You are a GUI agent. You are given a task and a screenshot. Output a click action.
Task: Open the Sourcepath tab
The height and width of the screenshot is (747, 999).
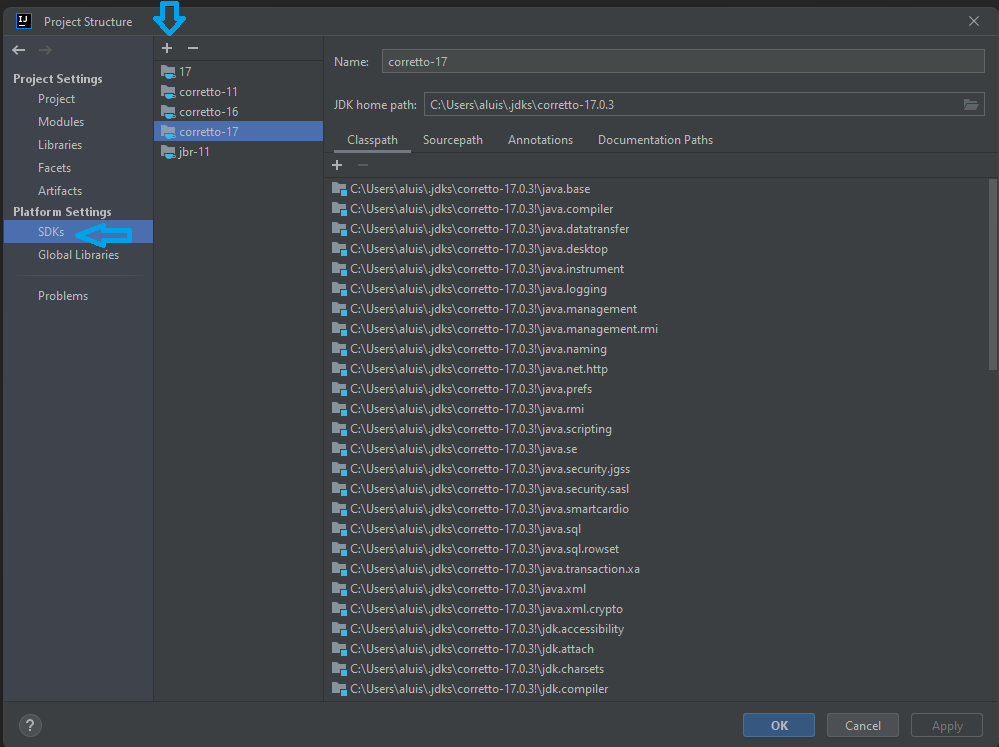click(x=452, y=140)
